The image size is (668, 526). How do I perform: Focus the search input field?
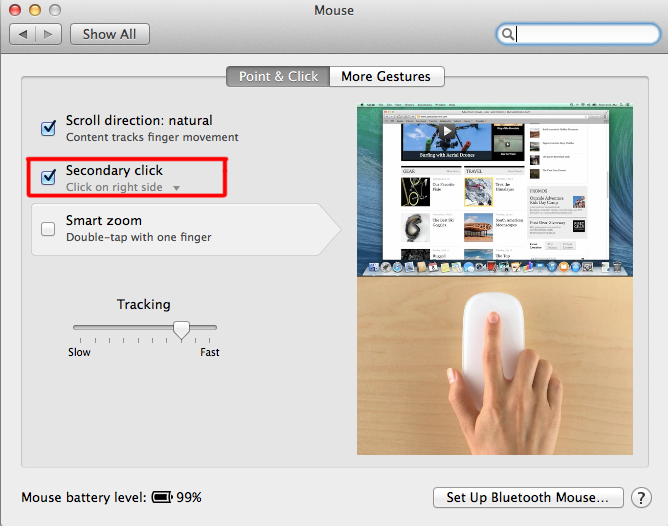click(578, 34)
